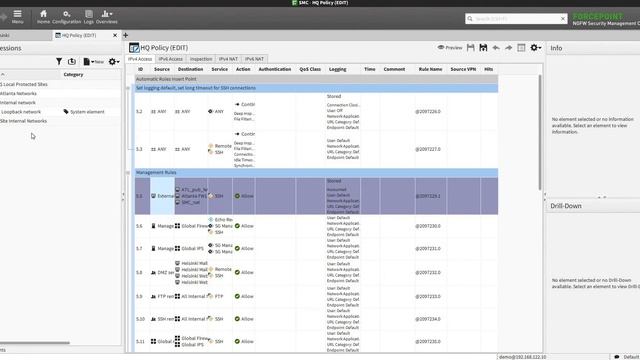Click the Default status indicator at bottom right
Image resolution: width=640 pixels, height=360 pixels.
click(627, 357)
